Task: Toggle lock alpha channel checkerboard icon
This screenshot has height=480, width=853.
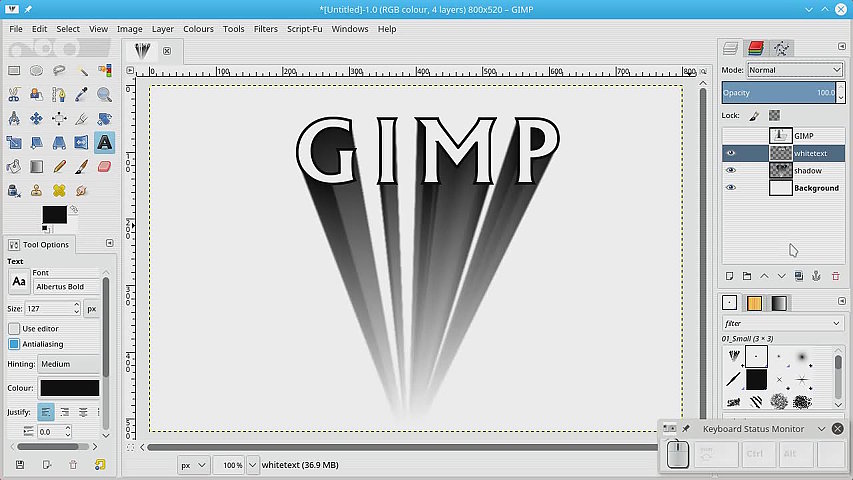Action: pyautogui.click(x=774, y=115)
